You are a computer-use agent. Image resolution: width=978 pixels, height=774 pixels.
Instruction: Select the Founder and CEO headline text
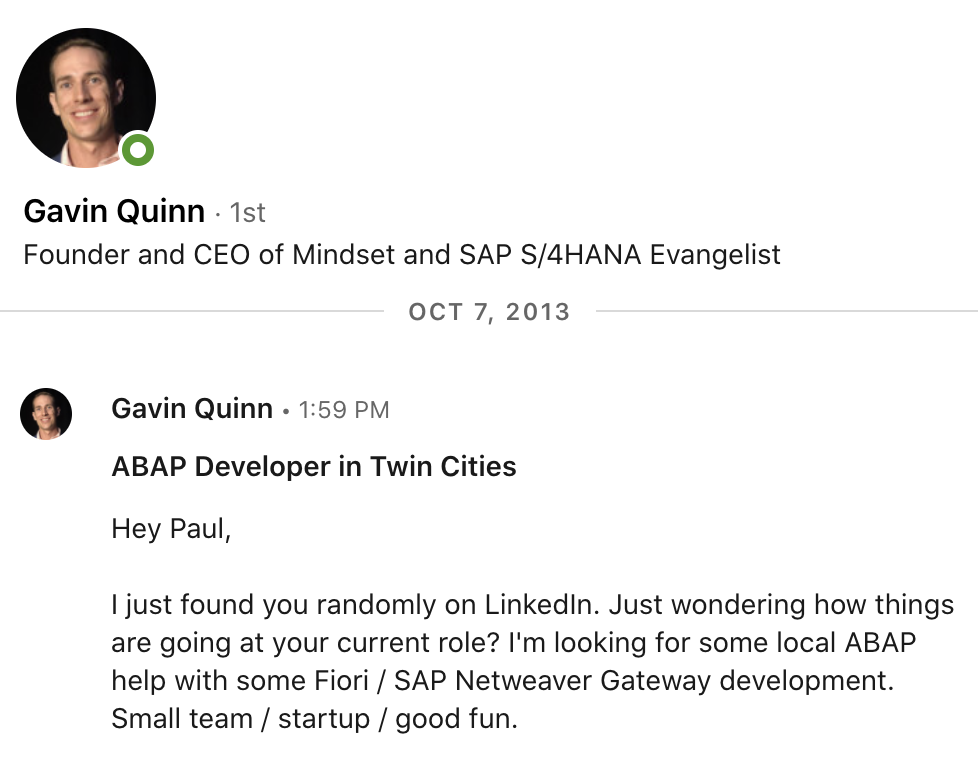pyautogui.click(x=402, y=254)
